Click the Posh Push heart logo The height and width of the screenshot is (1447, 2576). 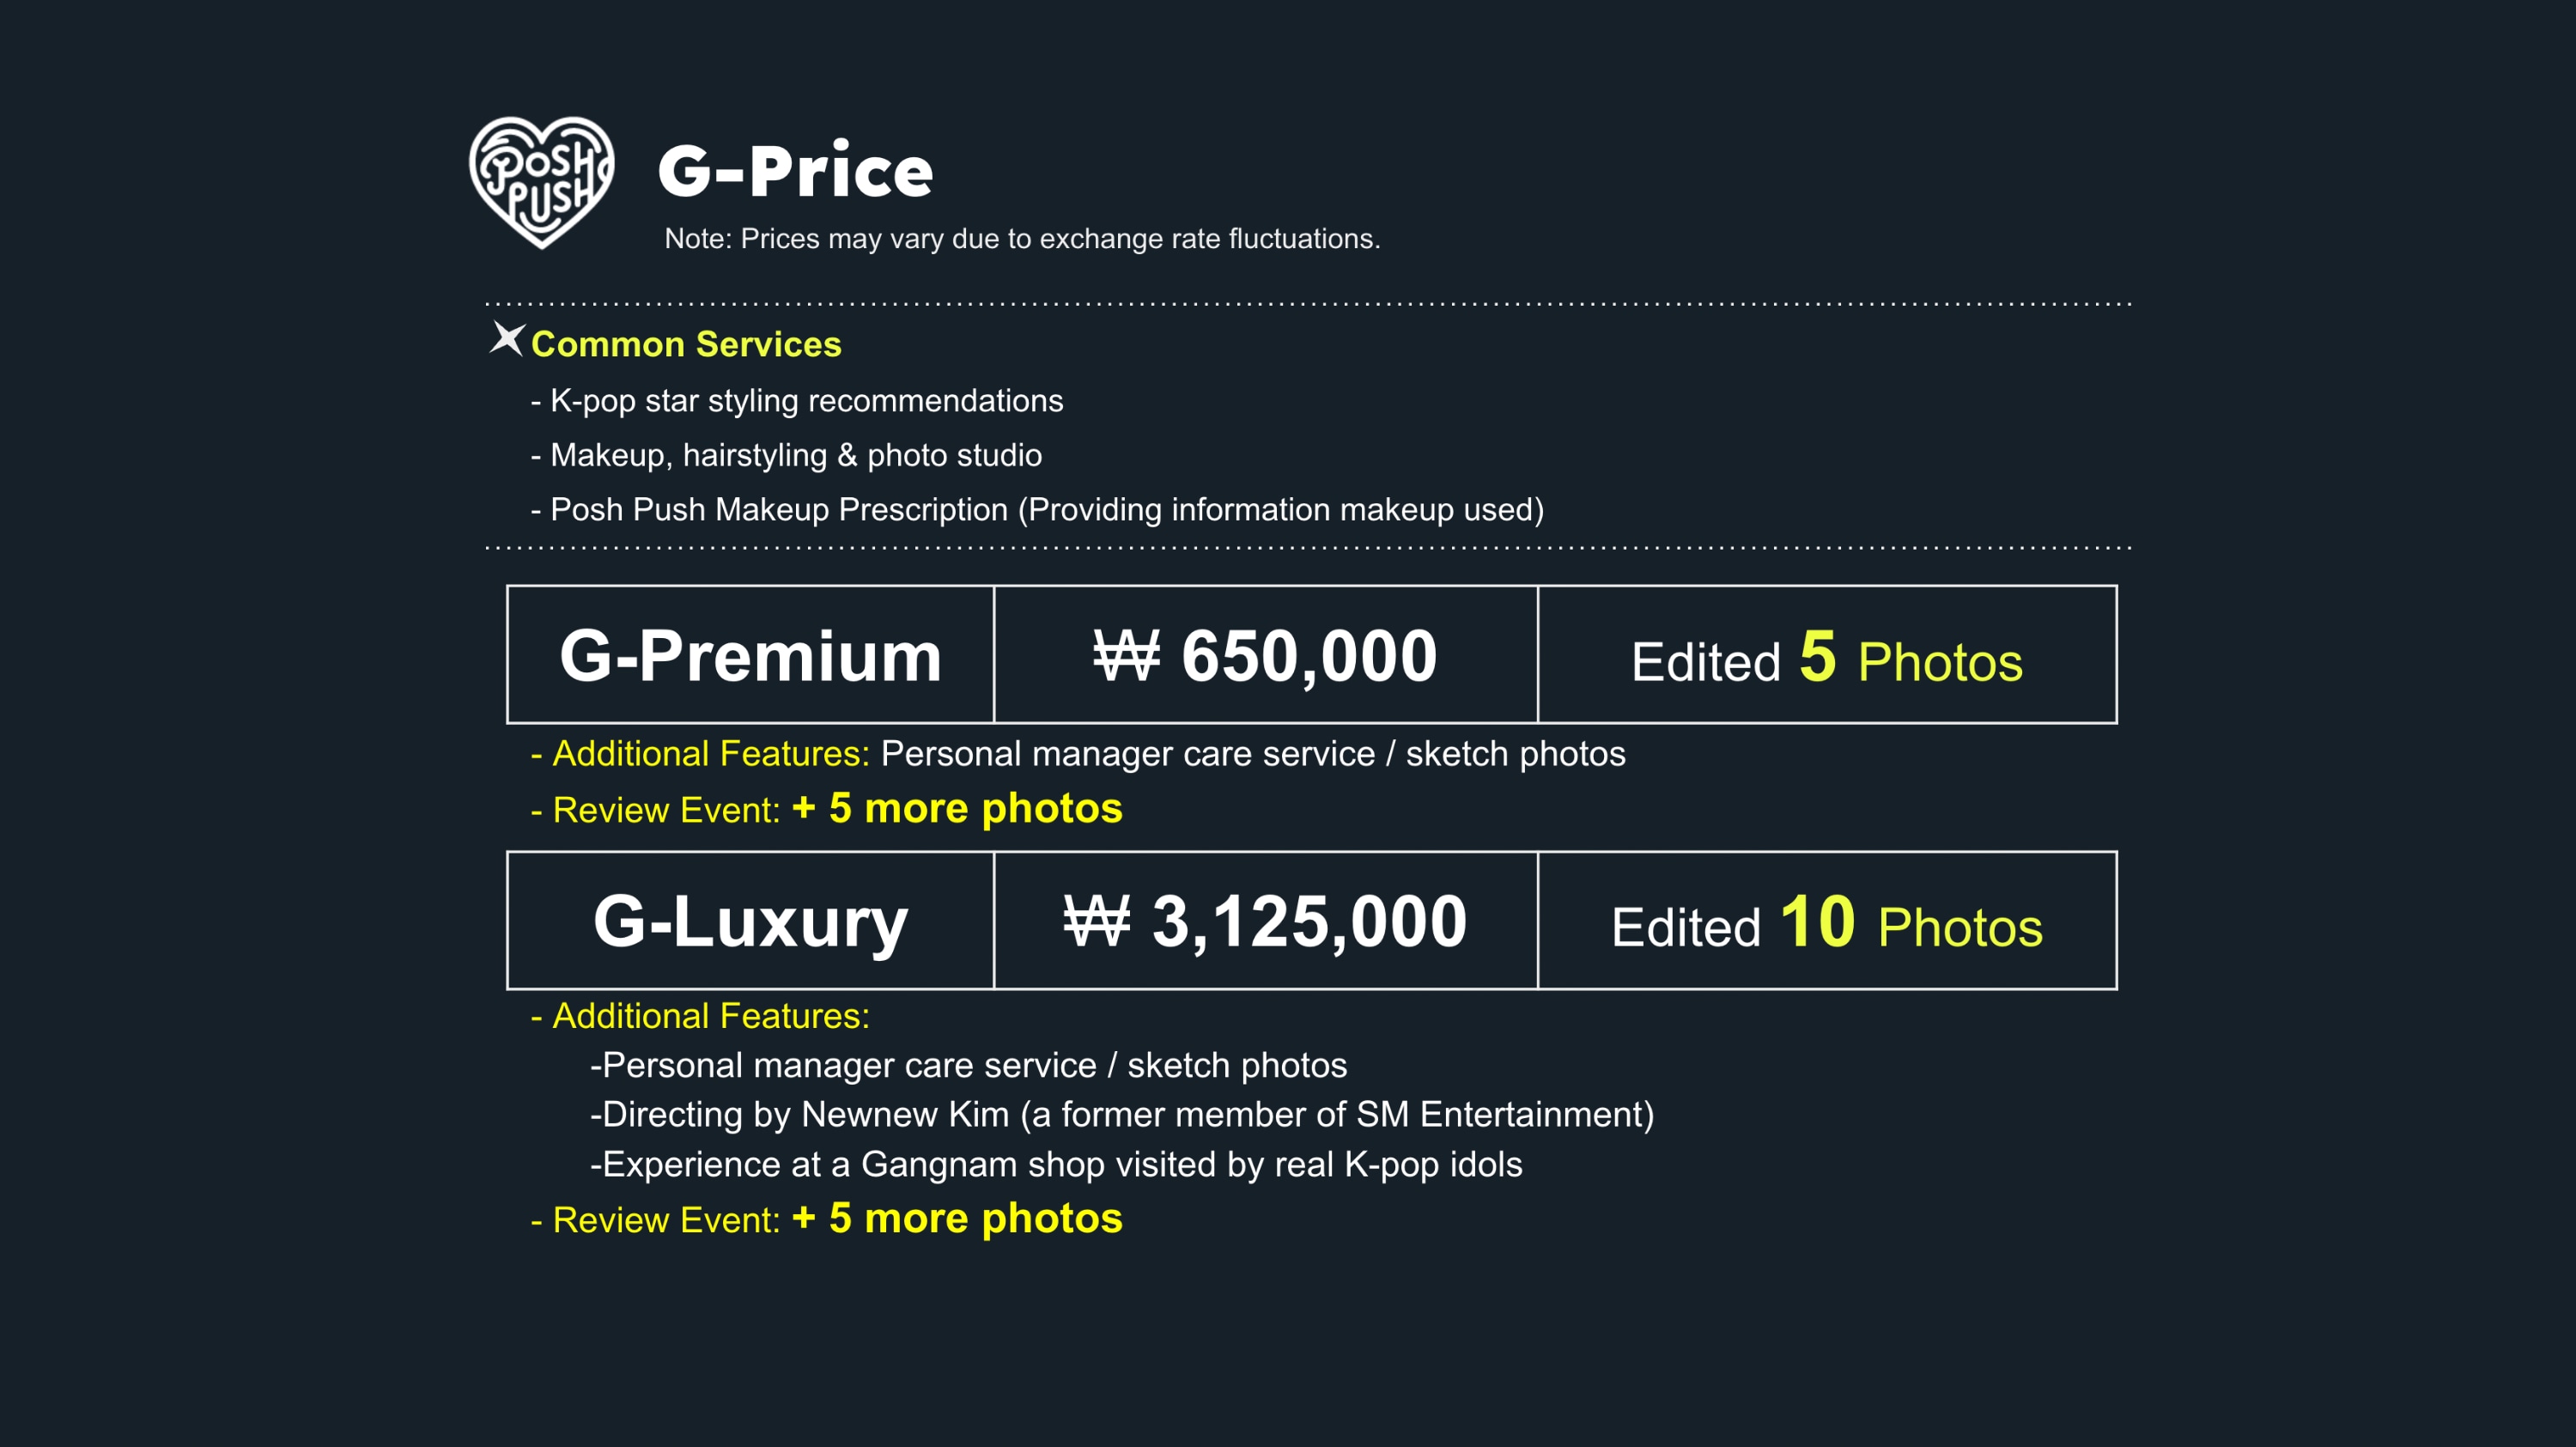point(541,181)
